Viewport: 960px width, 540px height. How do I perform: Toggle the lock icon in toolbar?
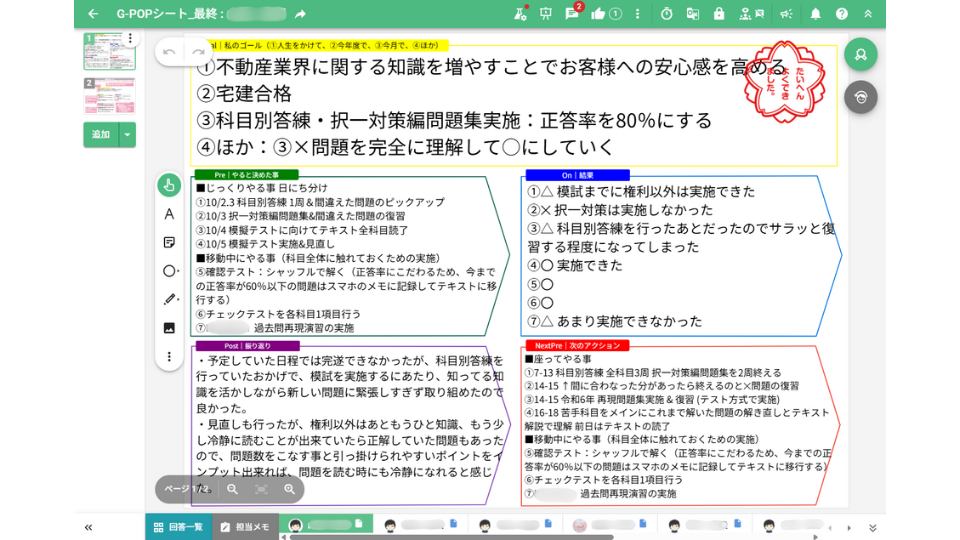[x=719, y=13]
